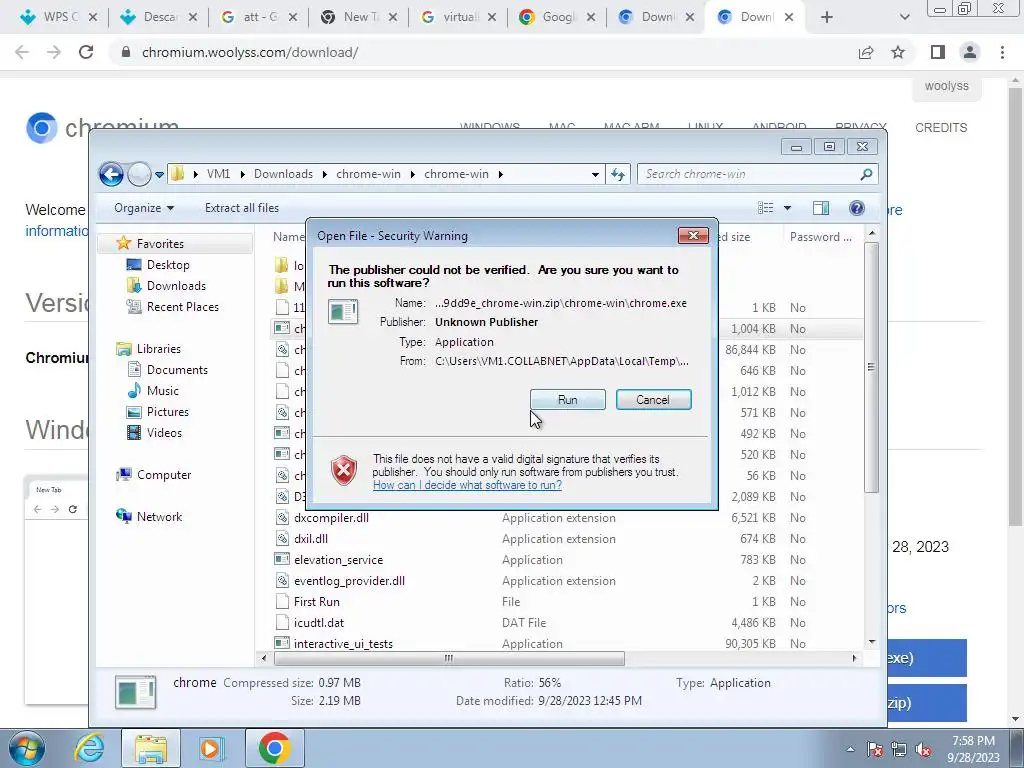The image size is (1024, 768).
Task: Click the file list scroll-down arrow
Action: (871, 643)
